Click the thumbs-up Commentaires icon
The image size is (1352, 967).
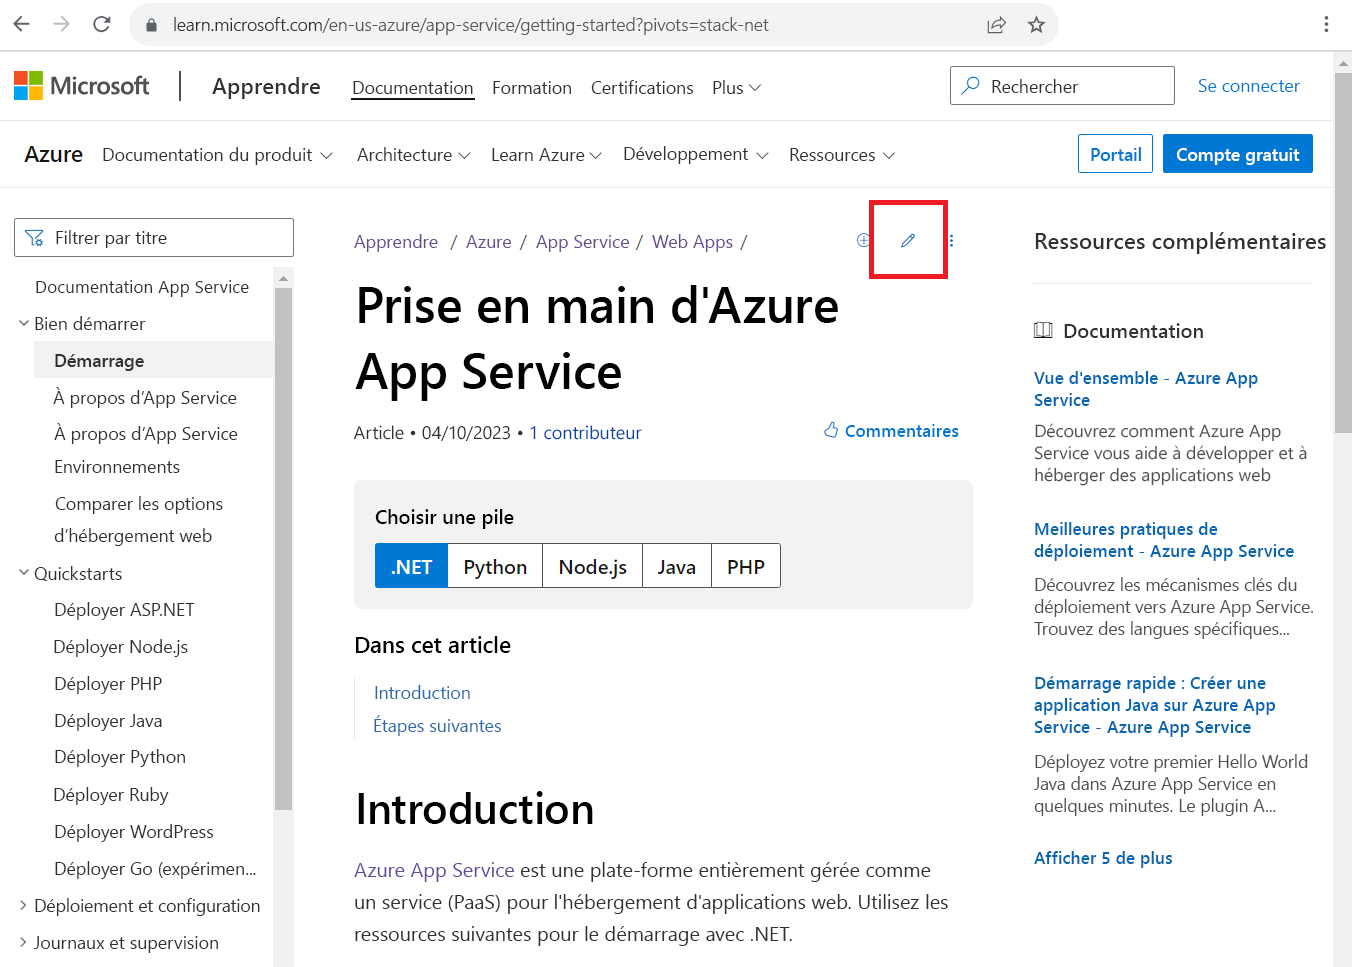point(830,431)
